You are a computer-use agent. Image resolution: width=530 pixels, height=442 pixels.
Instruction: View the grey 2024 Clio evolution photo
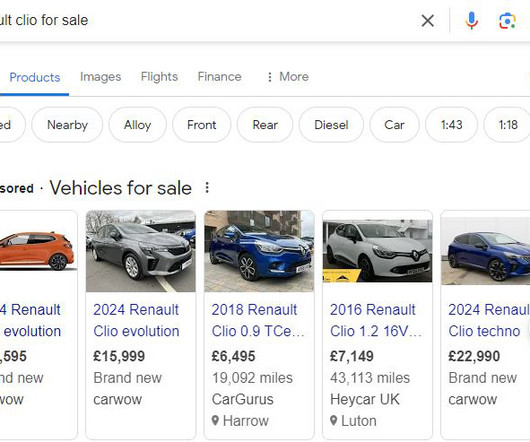click(141, 251)
